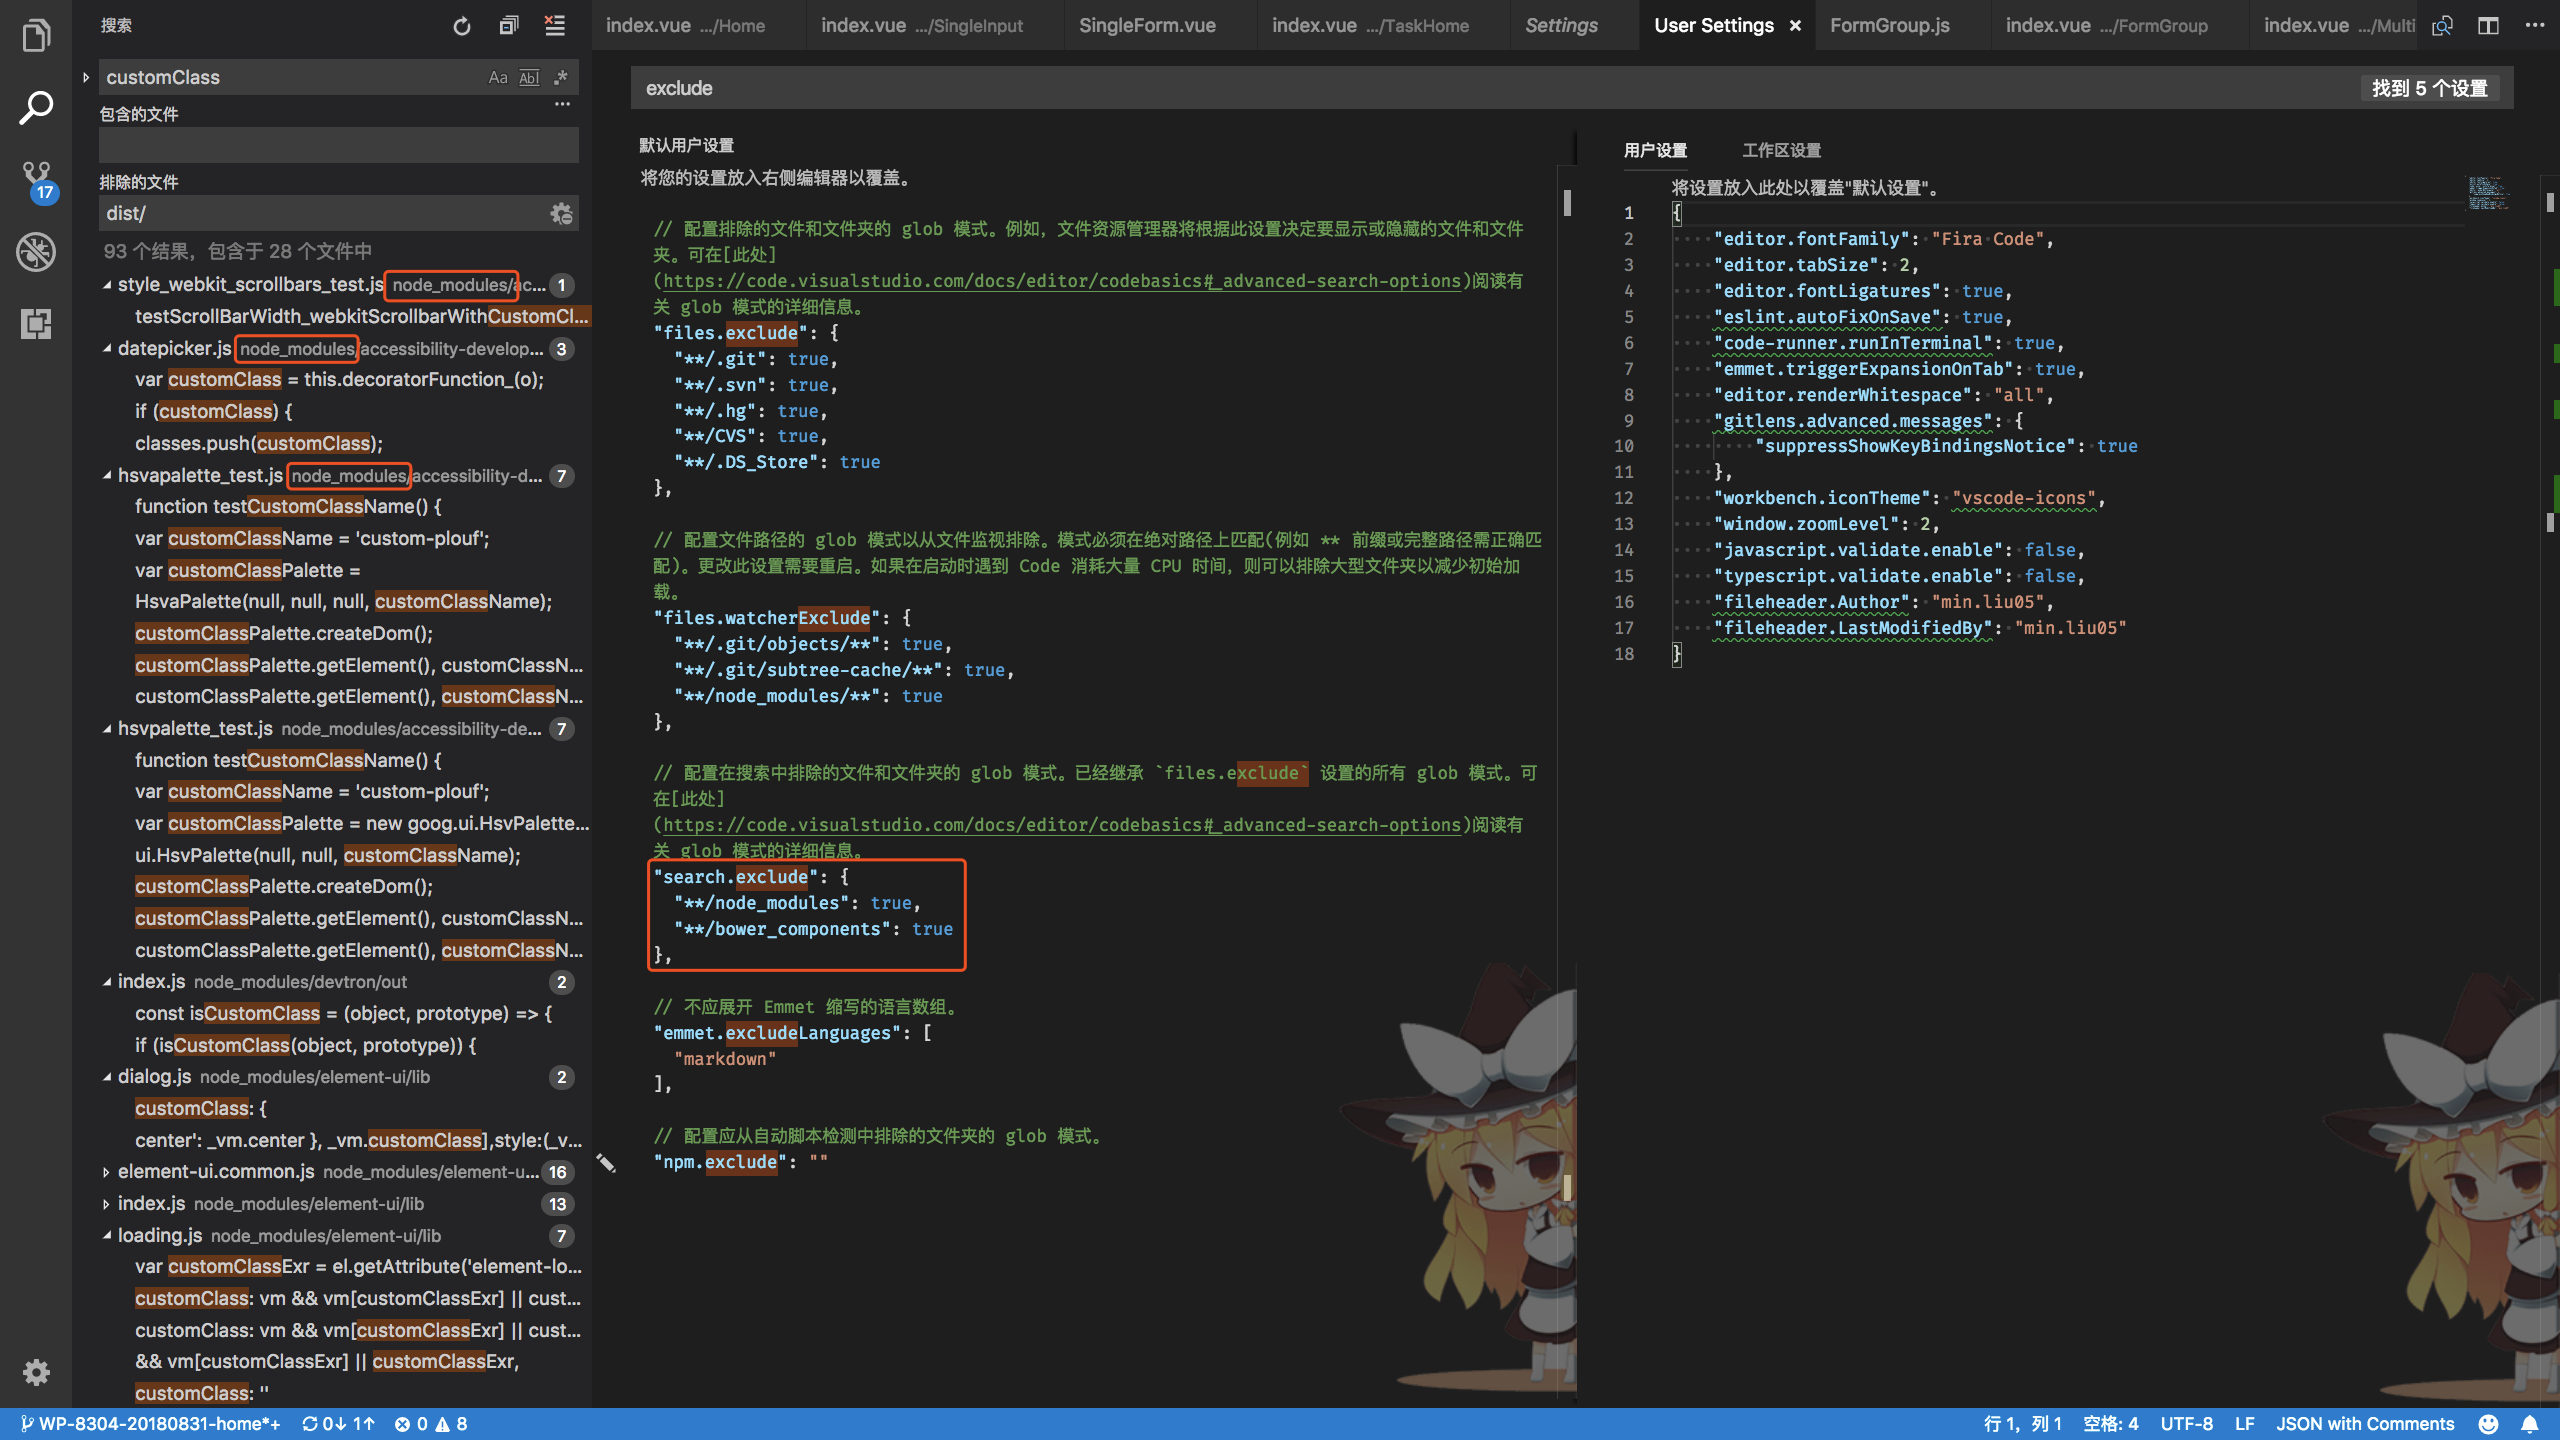Click the git branch WP-8304-20180831-home in status bar
The width and height of the screenshot is (2560, 1440).
tap(150, 1424)
